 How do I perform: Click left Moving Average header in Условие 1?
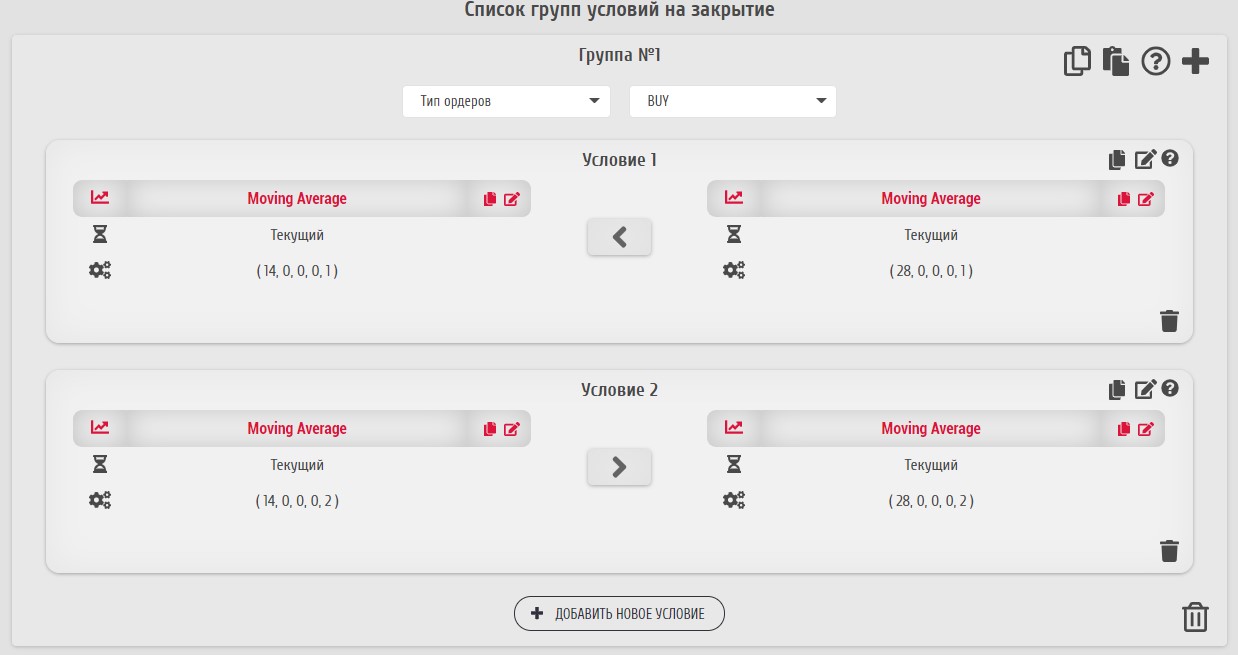click(x=297, y=199)
